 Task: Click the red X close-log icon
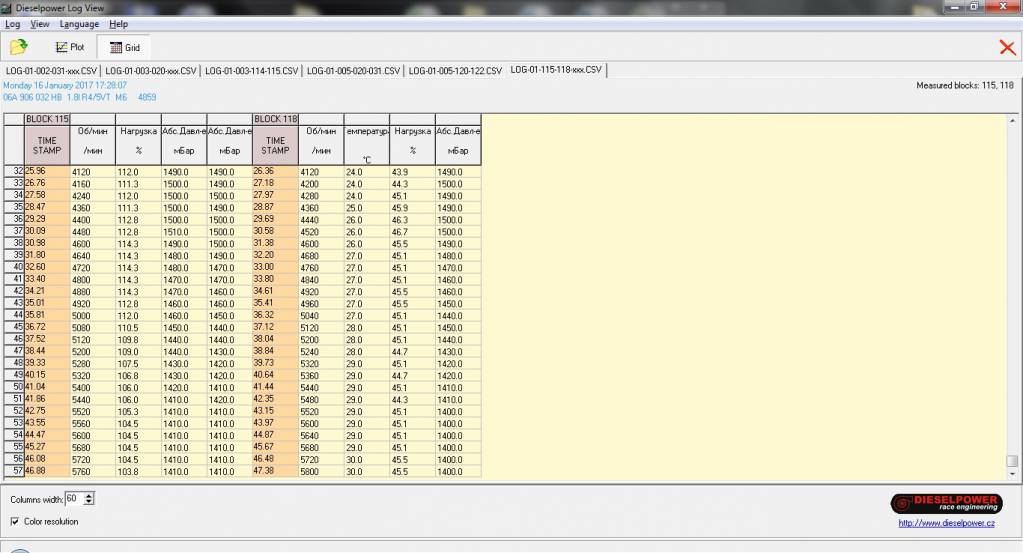pyautogui.click(x=1007, y=47)
